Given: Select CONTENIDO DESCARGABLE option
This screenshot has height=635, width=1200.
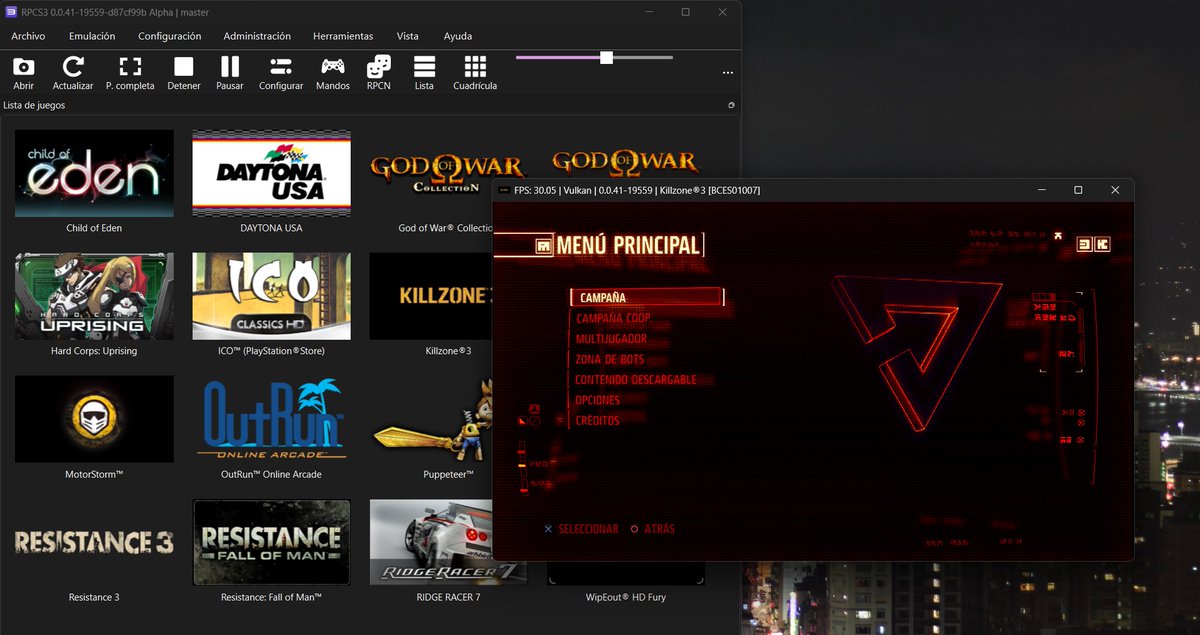Looking at the screenshot, I should [x=636, y=380].
